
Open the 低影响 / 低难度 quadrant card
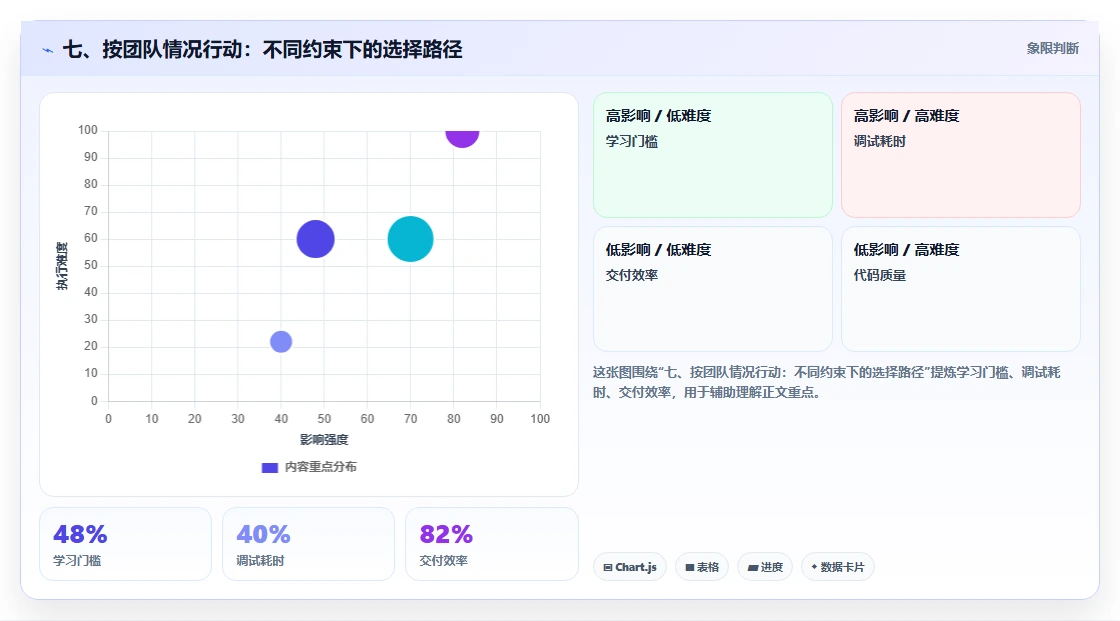coord(713,289)
